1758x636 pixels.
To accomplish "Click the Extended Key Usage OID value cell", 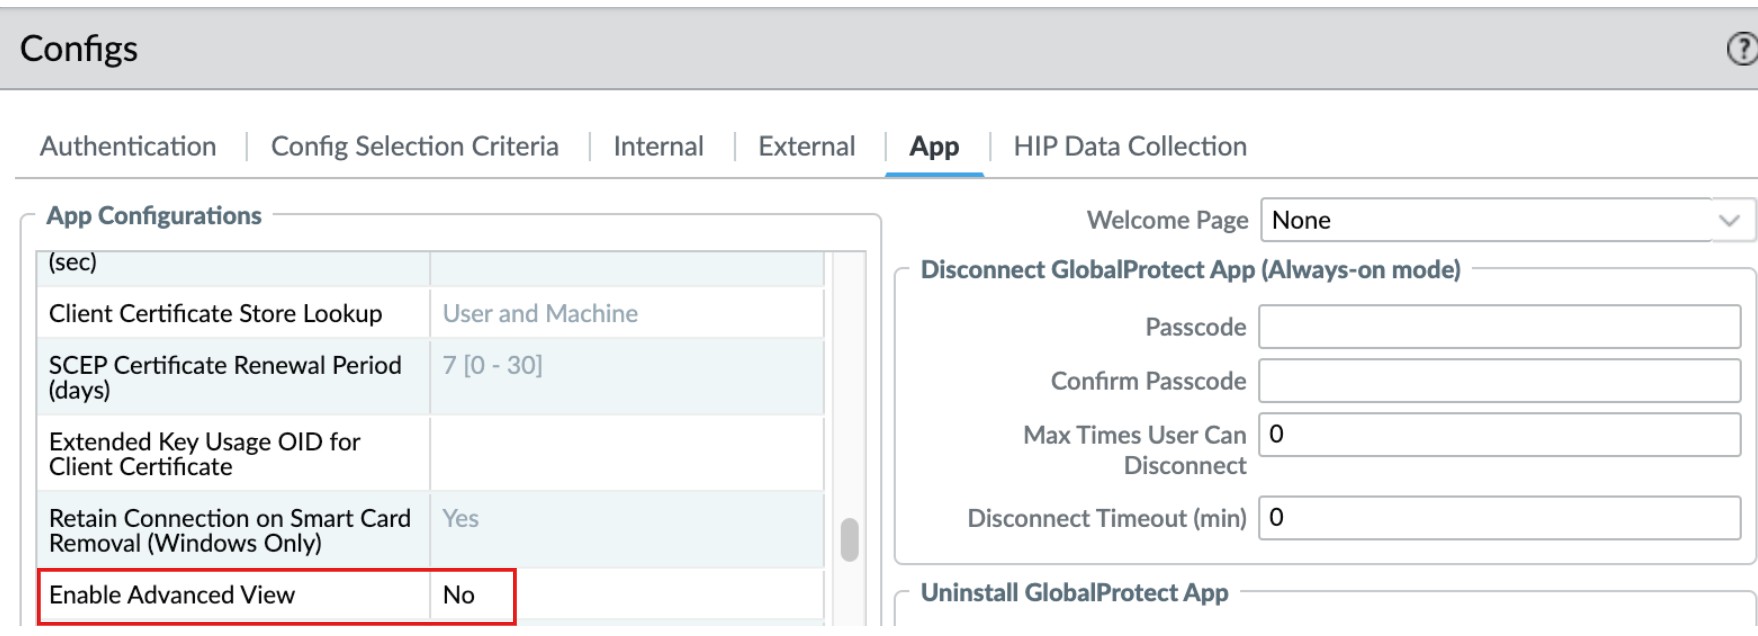I will pyautogui.click(x=625, y=454).
